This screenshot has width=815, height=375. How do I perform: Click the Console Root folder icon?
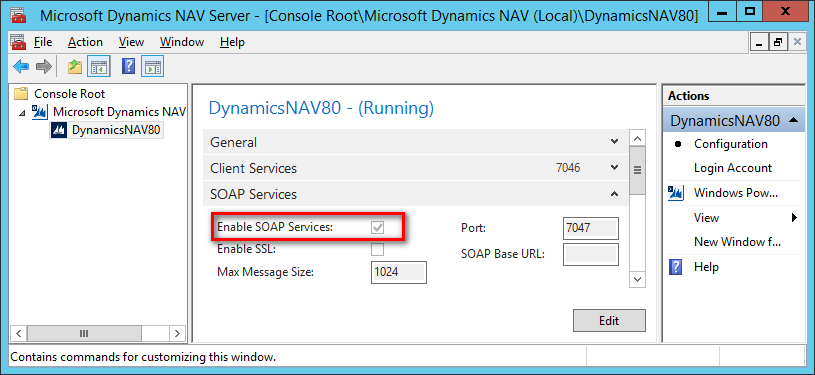(21, 94)
